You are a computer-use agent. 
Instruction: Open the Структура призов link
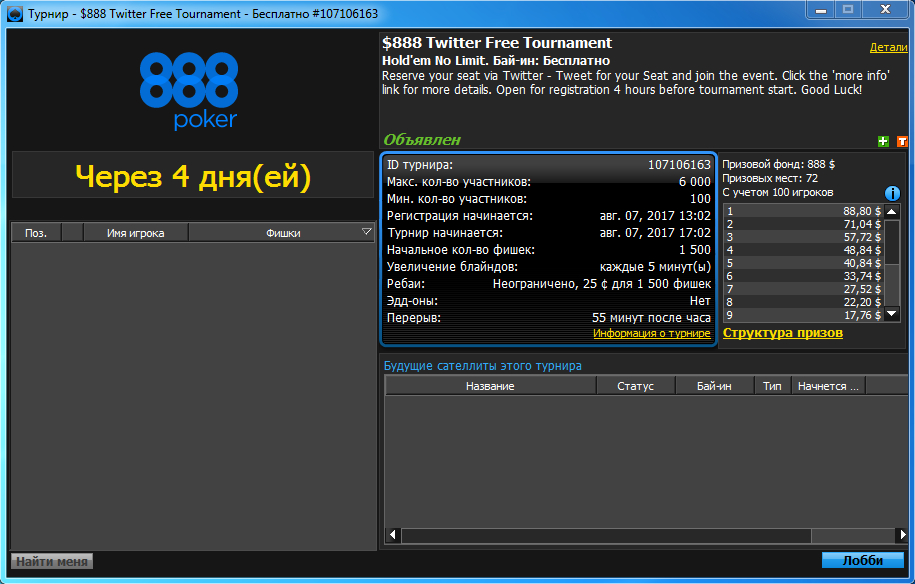tap(783, 333)
